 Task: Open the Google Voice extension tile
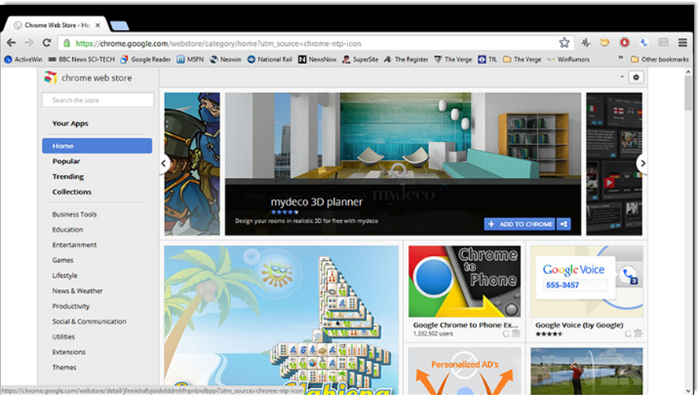coord(587,292)
